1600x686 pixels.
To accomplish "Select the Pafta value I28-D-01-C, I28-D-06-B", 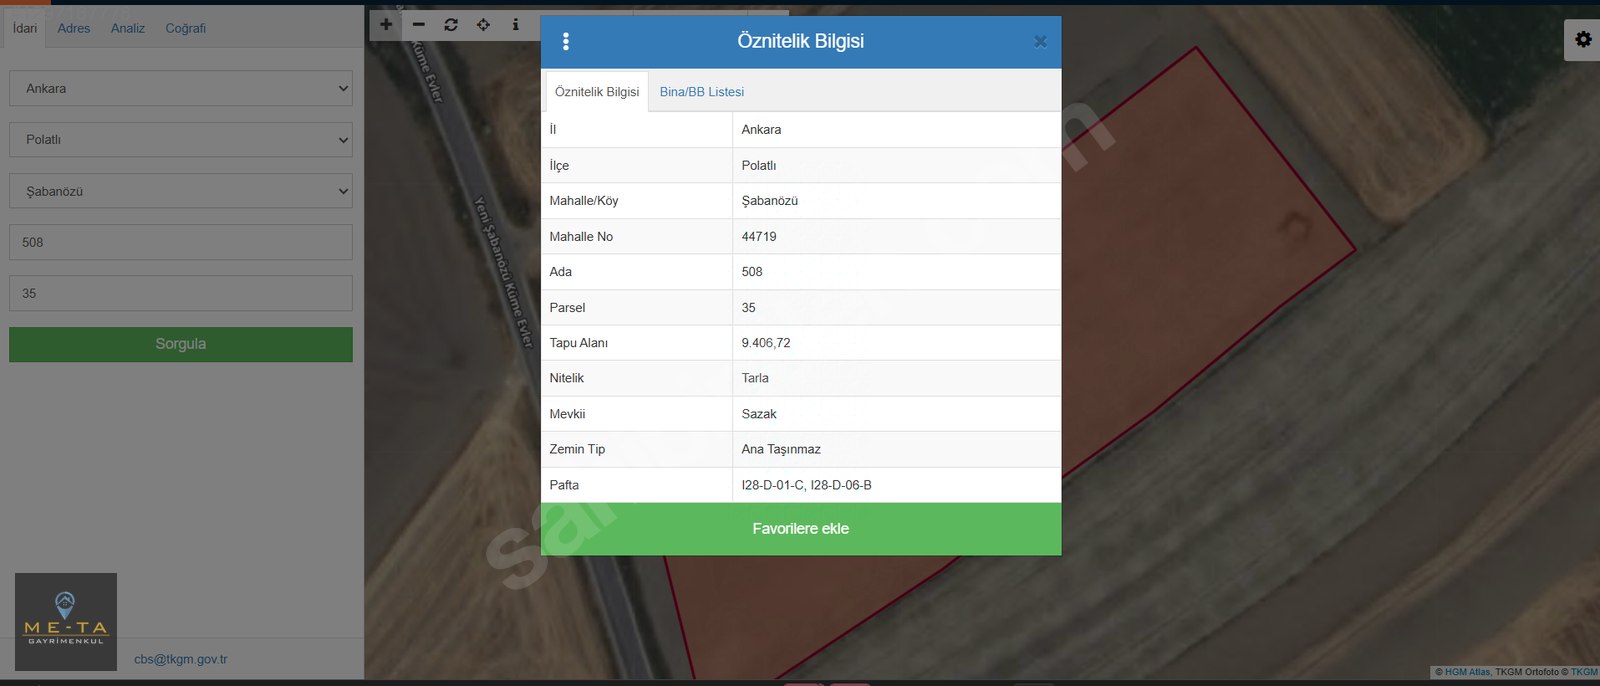I will 807,485.
